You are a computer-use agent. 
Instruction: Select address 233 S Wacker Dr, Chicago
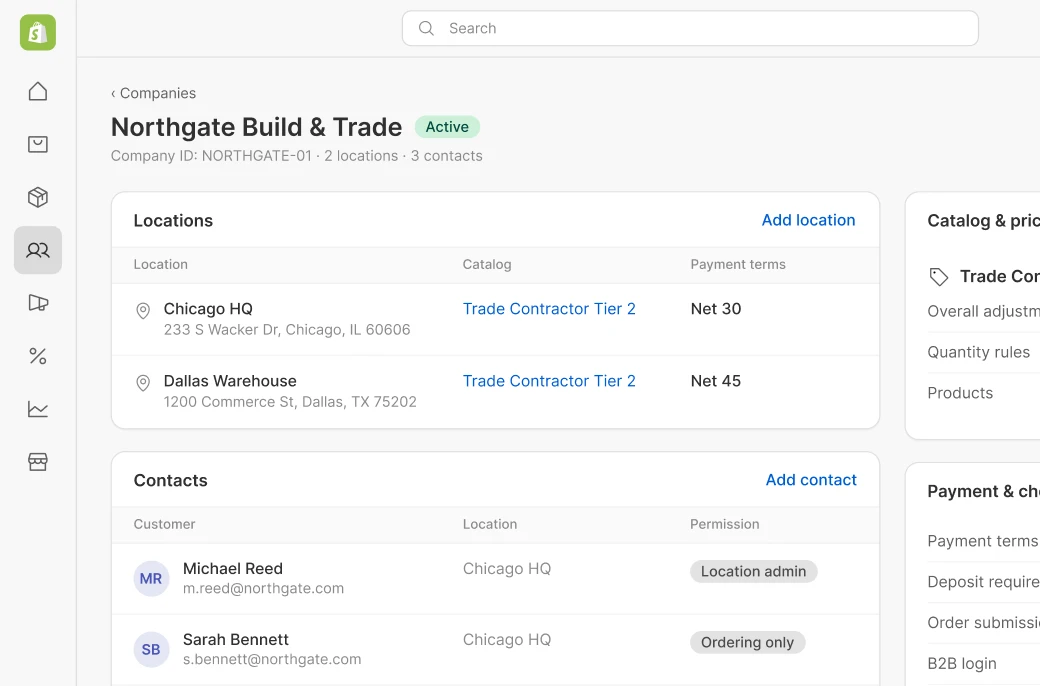coord(287,330)
